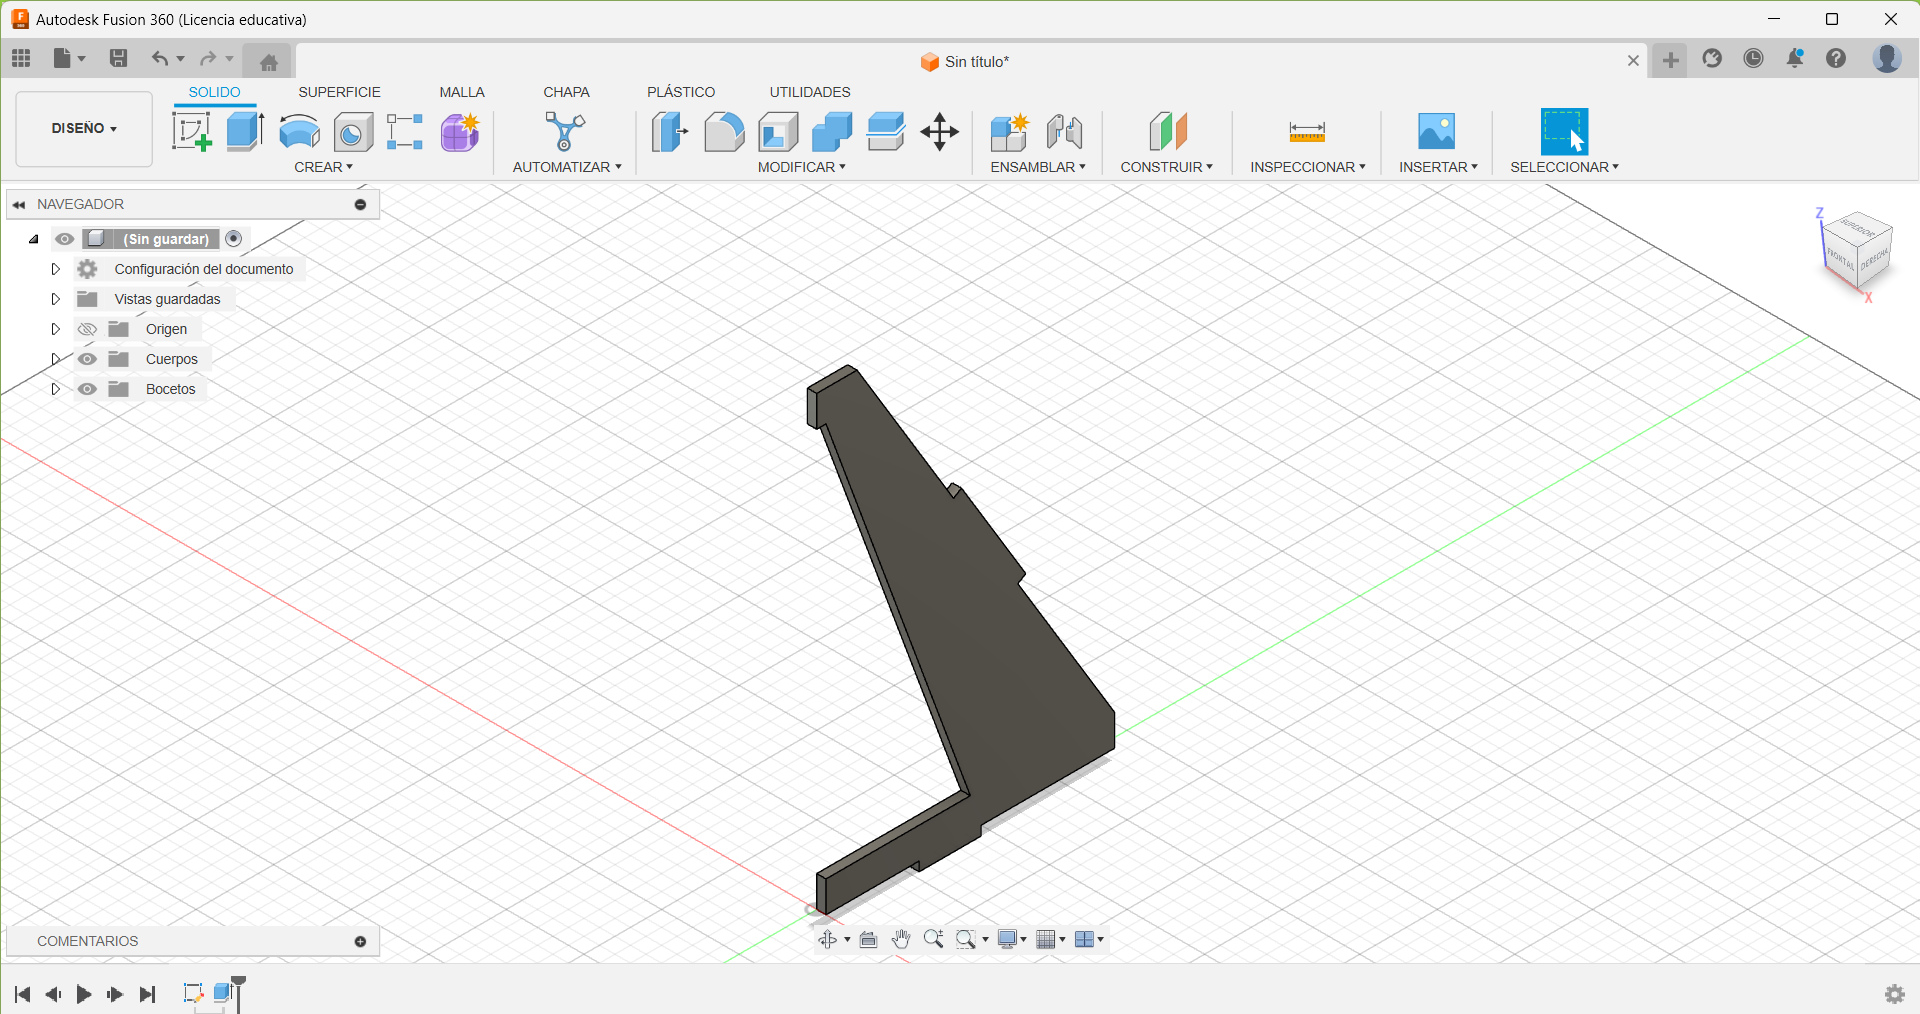The width and height of the screenshot is (1920, 1014).
Task: Click the Zoom magnifier tool
Action: point(934,939)
